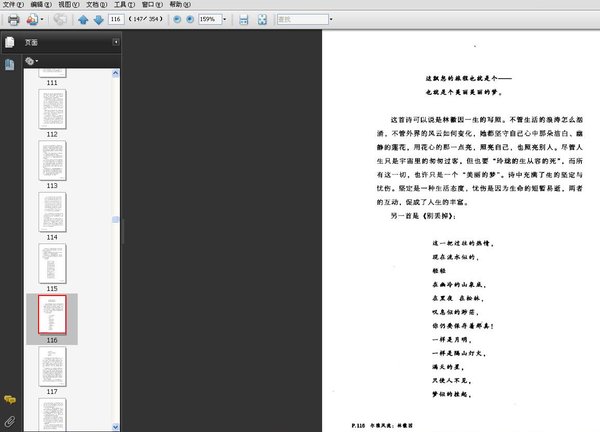Expand the arrow beside the create PDF icon

click(x=42, y=20)
